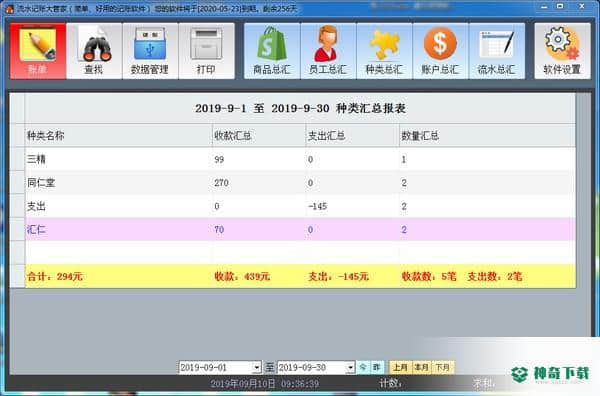This screenshot has width=600, height=396.
Task: Open 软件设置 software settings
Action: click(562, 51)
